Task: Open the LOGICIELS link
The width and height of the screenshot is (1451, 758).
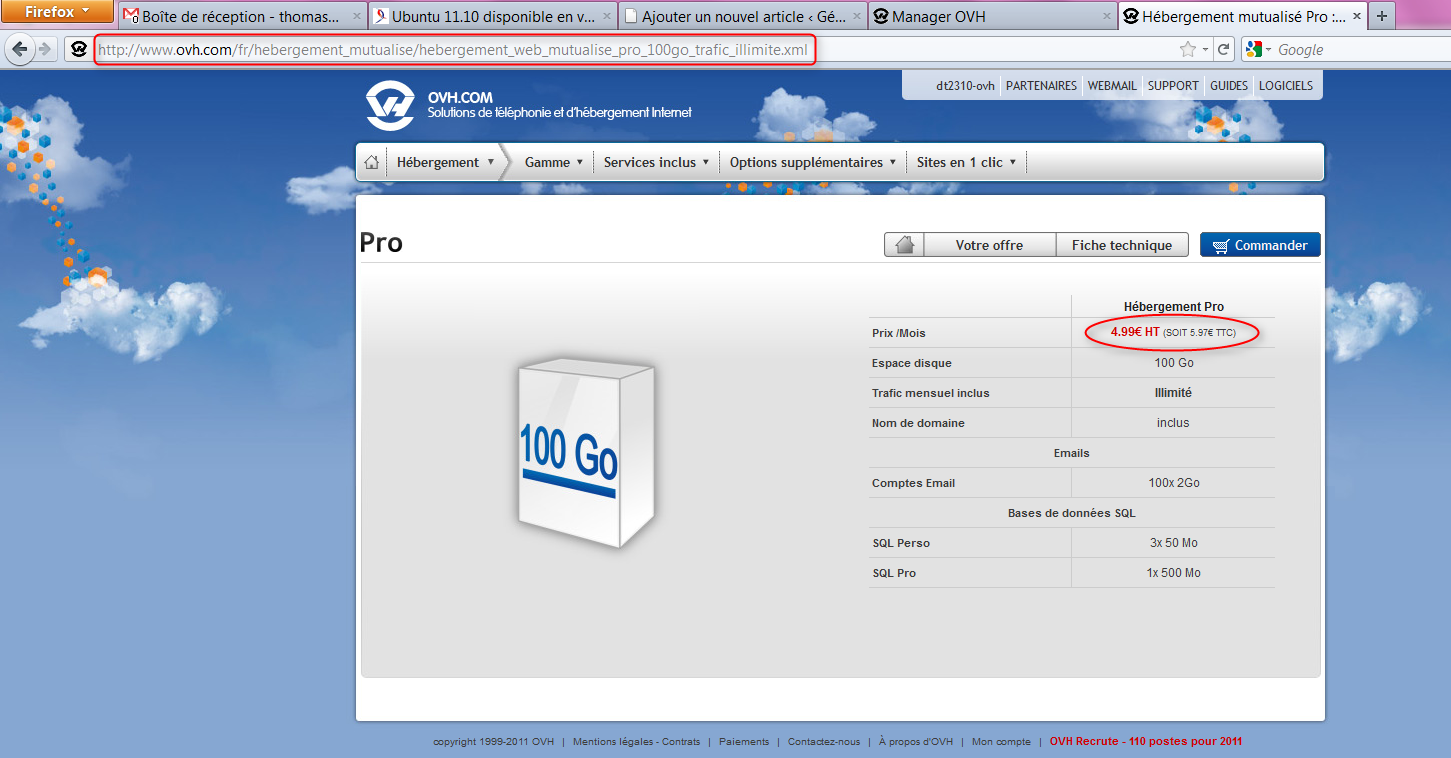Action: pos(1286,86)
